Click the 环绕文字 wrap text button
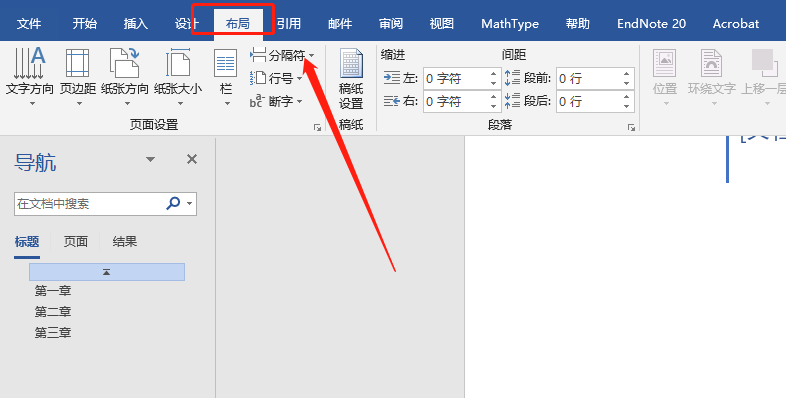This screenshot has width=786, height=398. click(712, 77)
